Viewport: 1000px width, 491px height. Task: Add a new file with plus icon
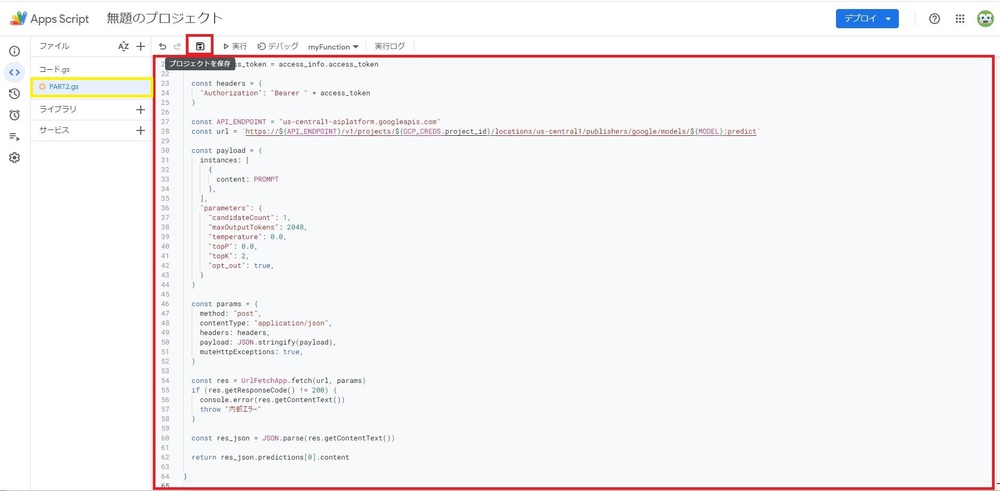click(x=141, y=46)
